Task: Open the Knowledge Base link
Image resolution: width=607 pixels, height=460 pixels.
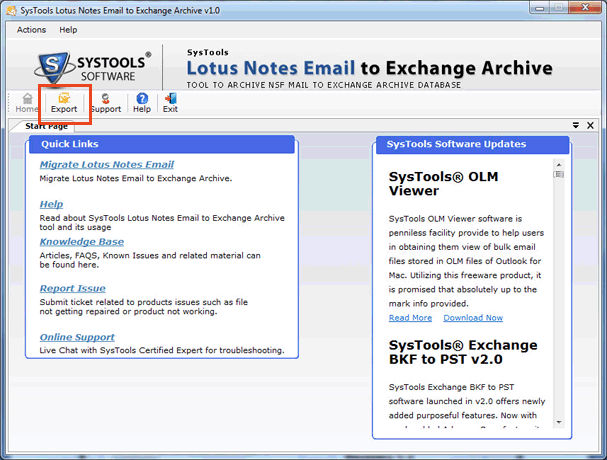Action: 82,242
